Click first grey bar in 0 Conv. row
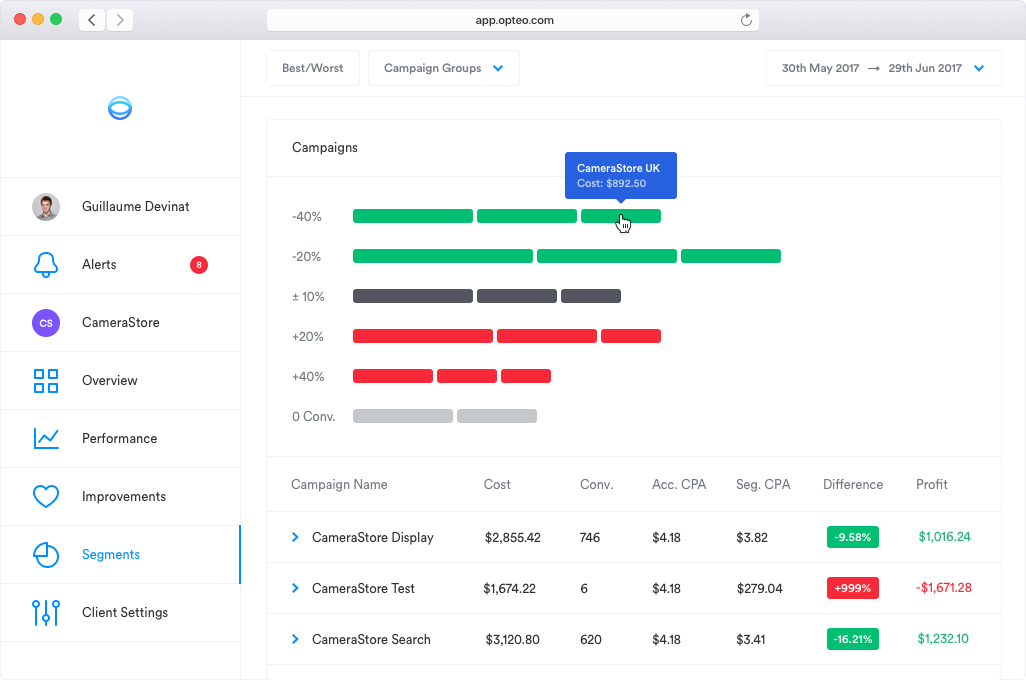The height and width of the screenshot is (680, 1026). pos(402,416)
